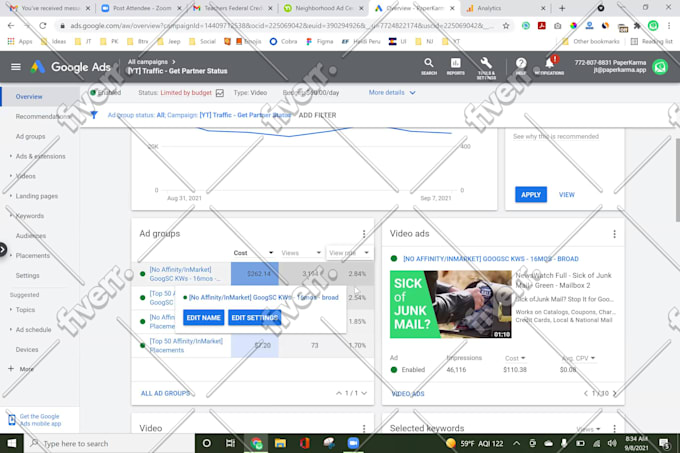Image resolution: width=680 pixels, height=453 pixels.
Task: Click VIEW recommendation link
Action: coord(566,195)
